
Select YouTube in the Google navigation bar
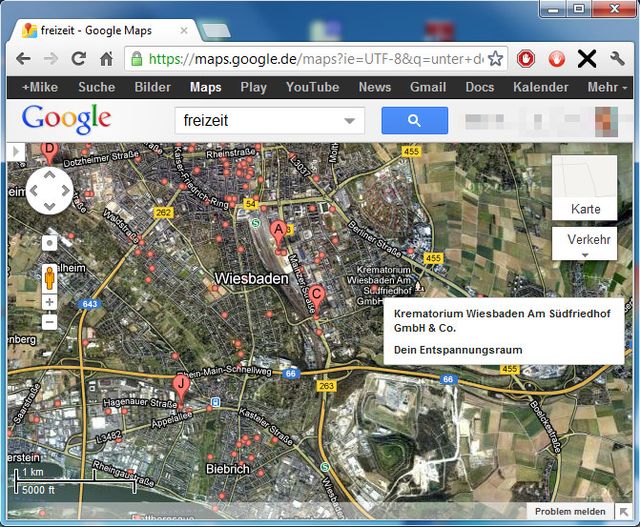click(x=312, y=87)
